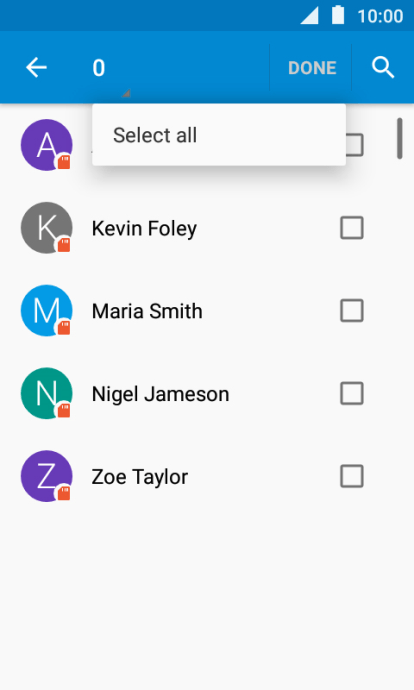
Task: Check the Zoe Taylor checkbox
Action: (352, 476)
